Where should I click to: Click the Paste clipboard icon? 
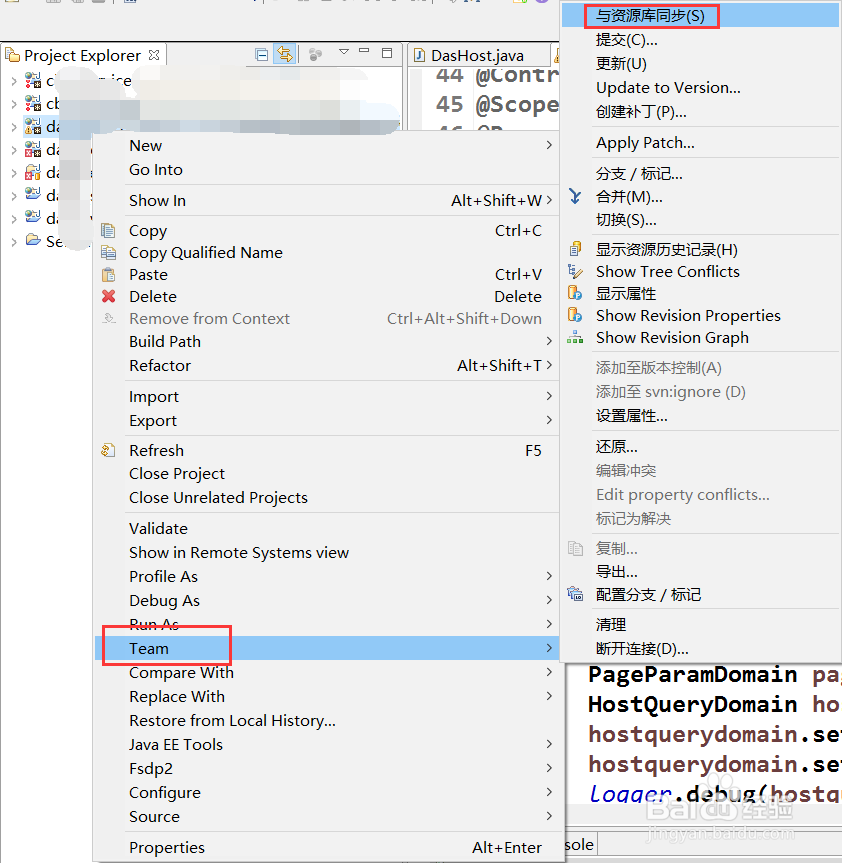tap(108, 274)
